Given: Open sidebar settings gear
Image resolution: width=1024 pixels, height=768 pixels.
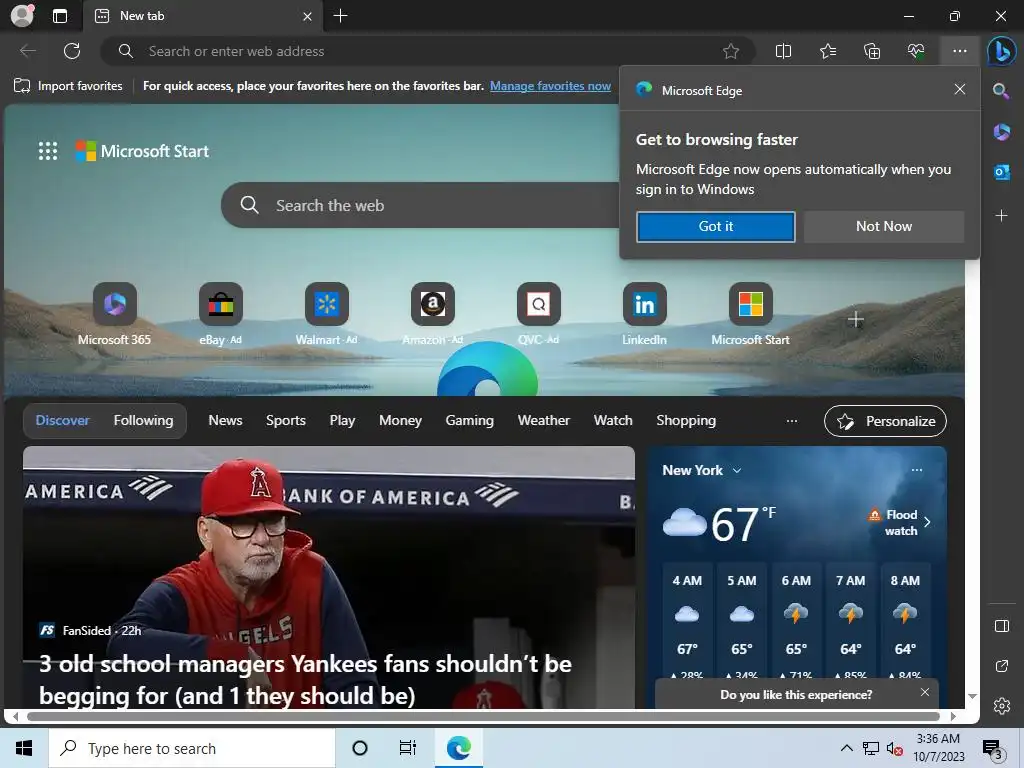Looking at the screenshot, I should pos(1001,706).
